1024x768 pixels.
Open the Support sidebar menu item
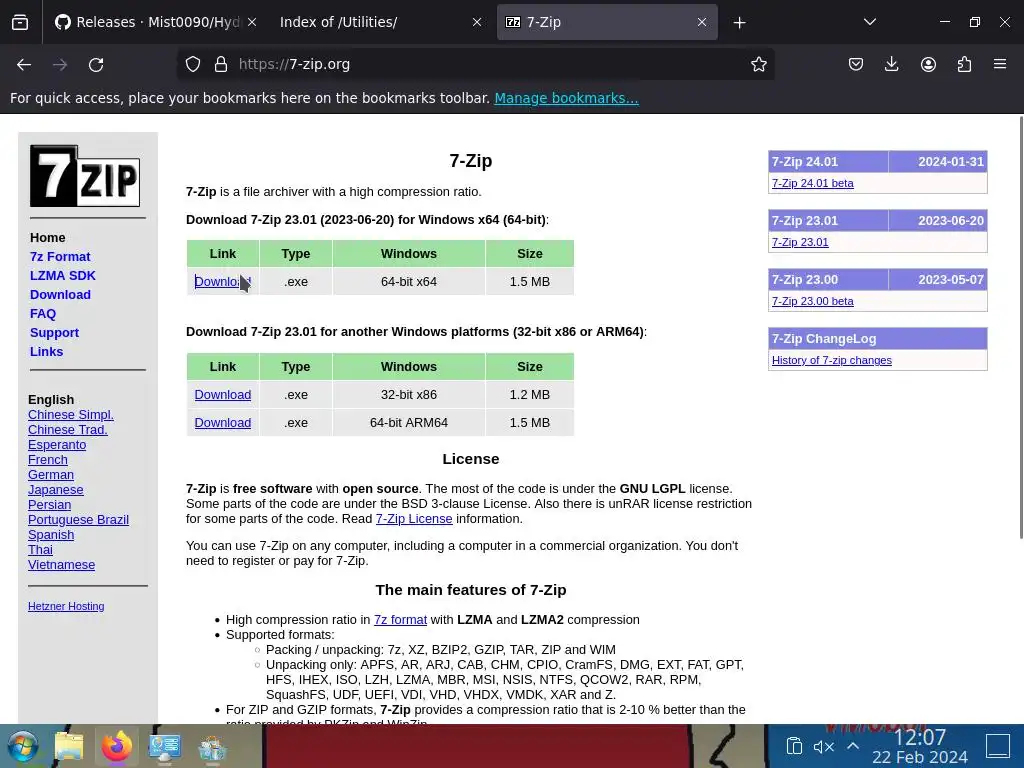(54, 332)
